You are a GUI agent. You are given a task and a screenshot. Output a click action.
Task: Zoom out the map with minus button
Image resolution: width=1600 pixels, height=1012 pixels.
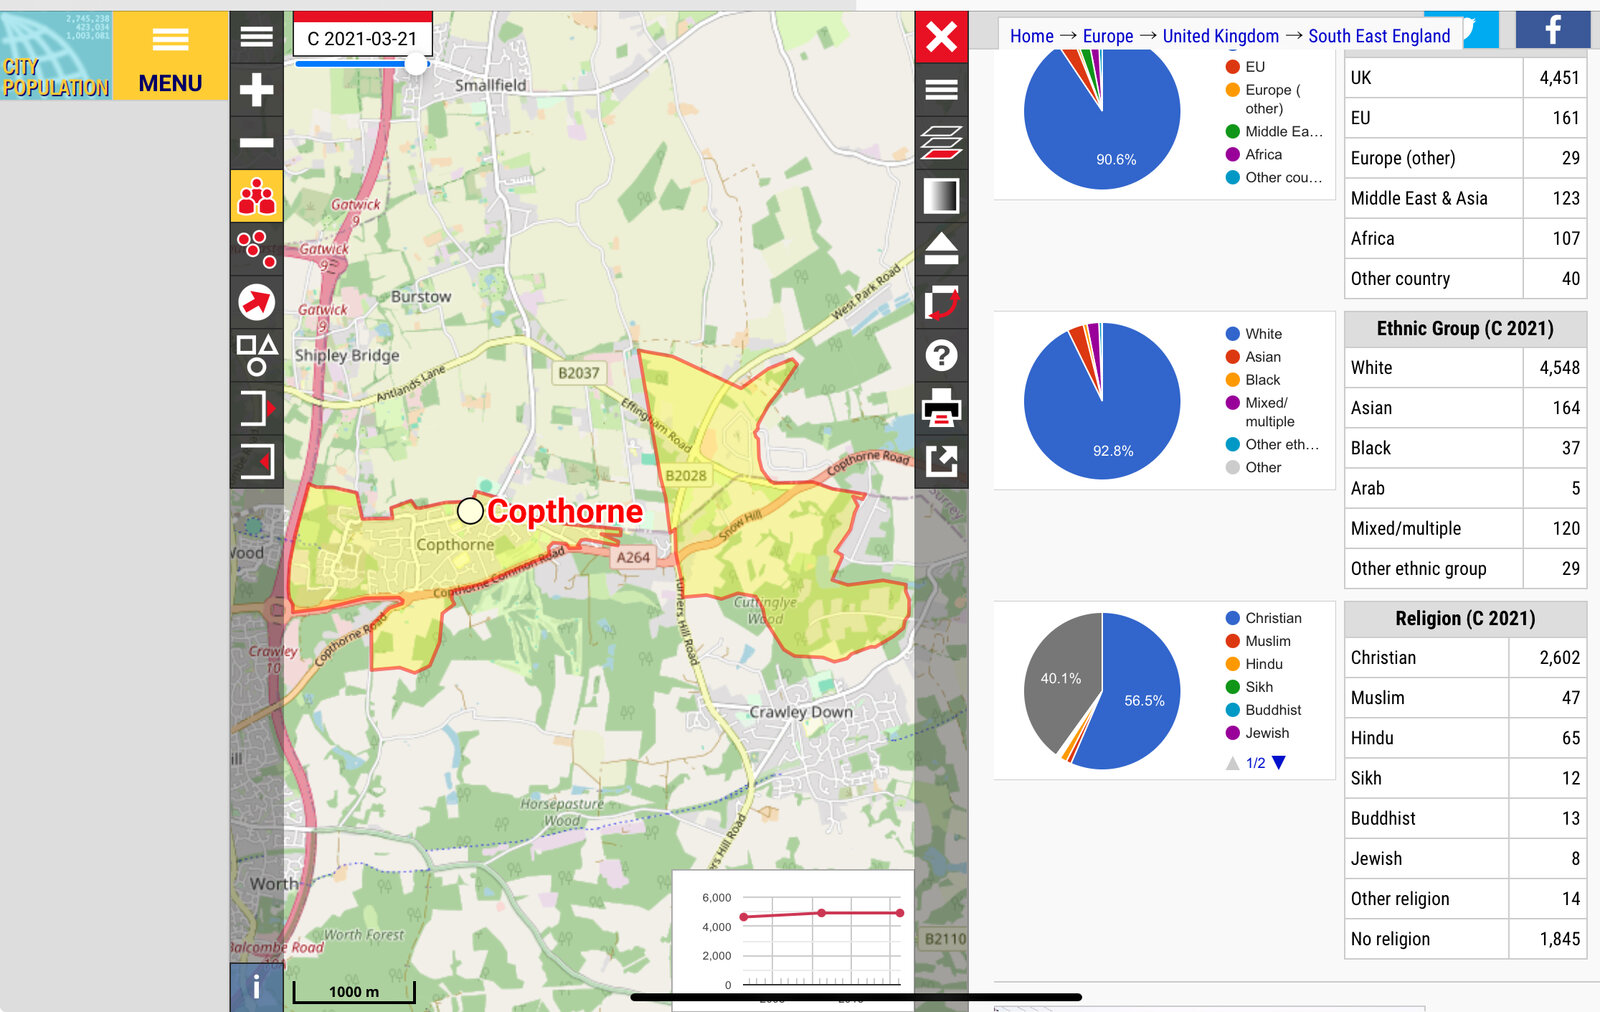pyautogui.click(x=256, y=143)
